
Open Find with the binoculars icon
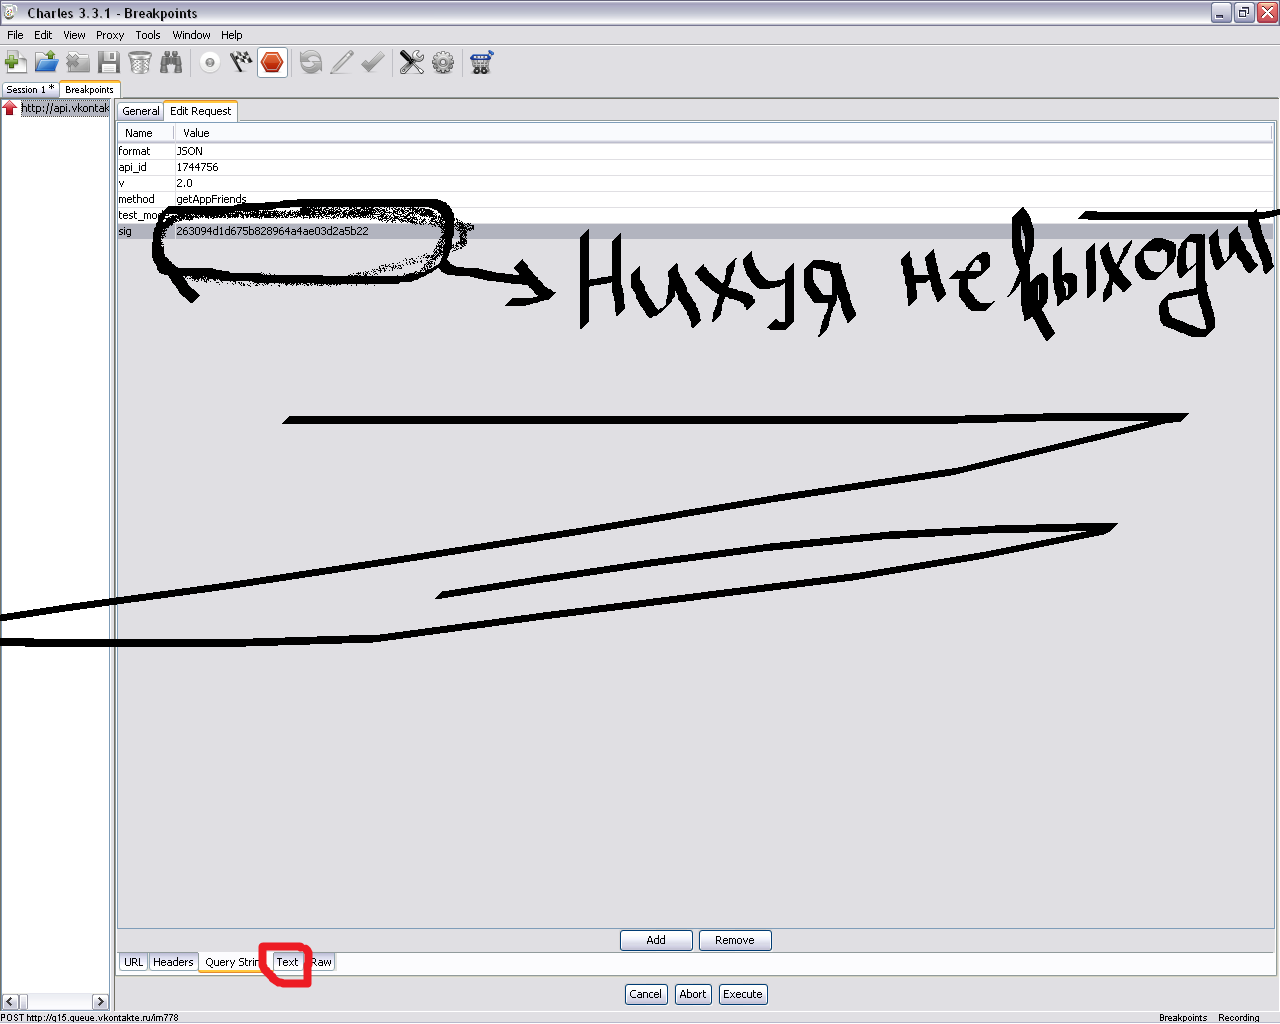[x=171, y=63]
